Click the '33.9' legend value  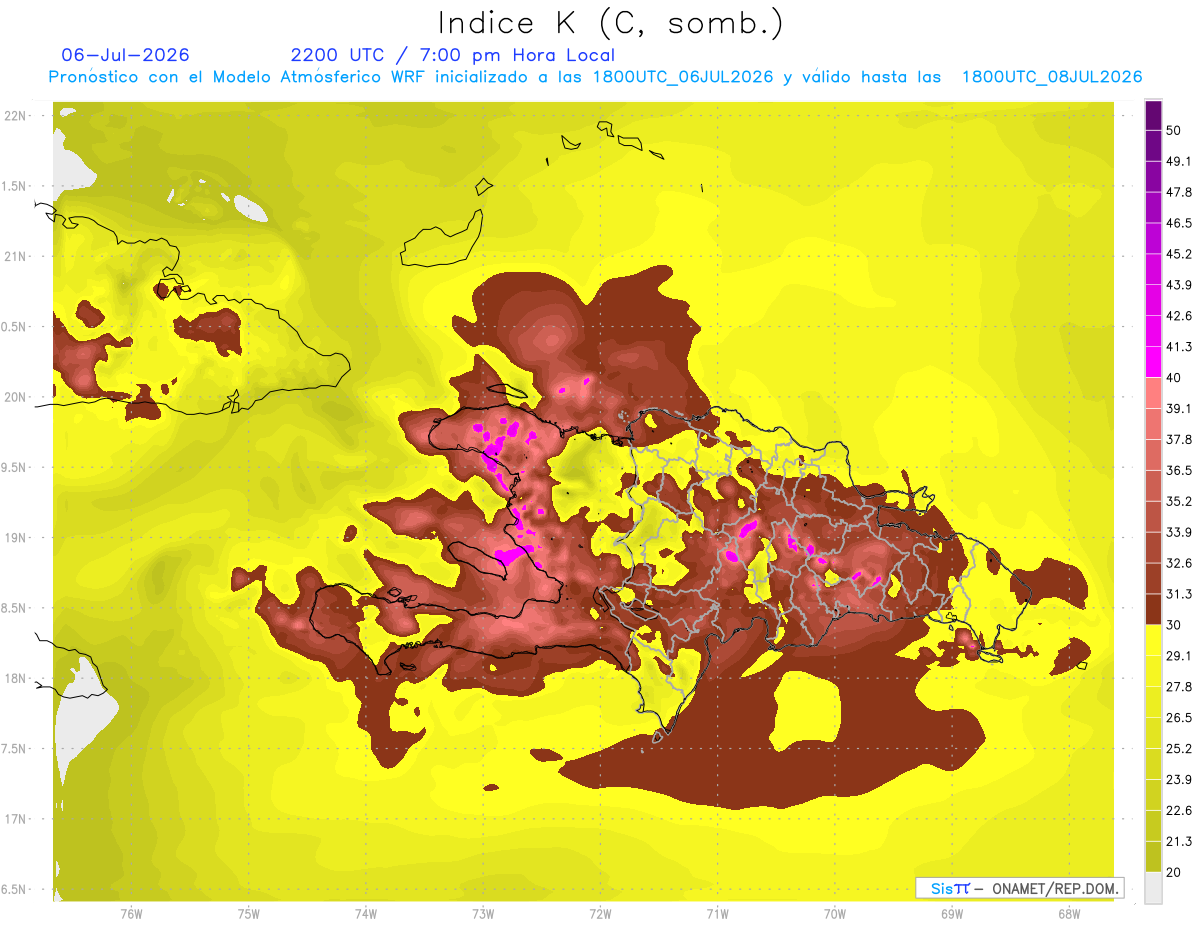click(1179, 532)
